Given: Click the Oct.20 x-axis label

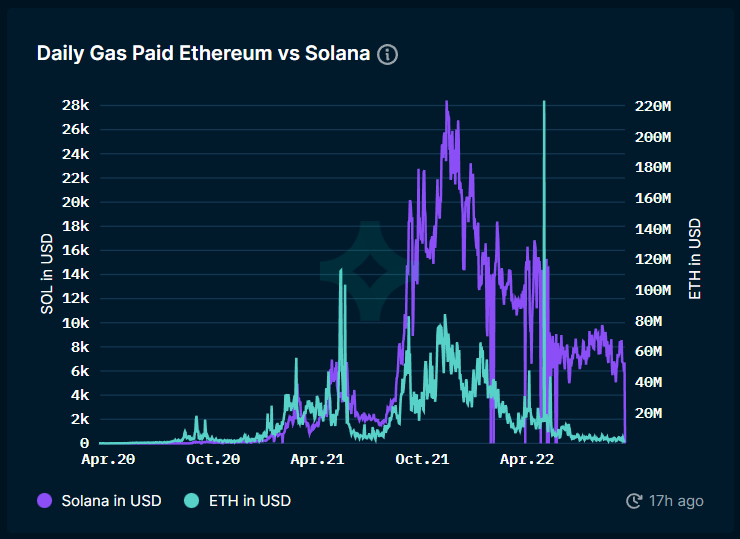Looking at the screenshot, I should point(214,460).
